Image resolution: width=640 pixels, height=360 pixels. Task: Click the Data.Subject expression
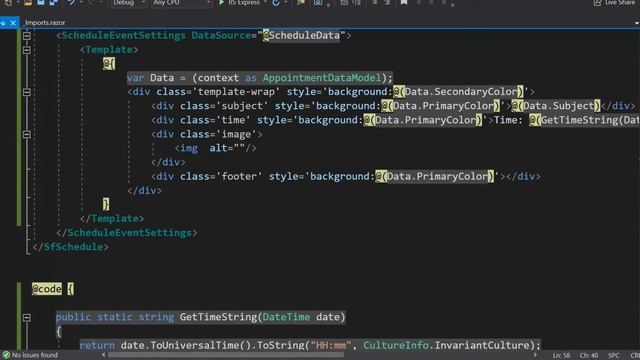[x=558, y=106]
